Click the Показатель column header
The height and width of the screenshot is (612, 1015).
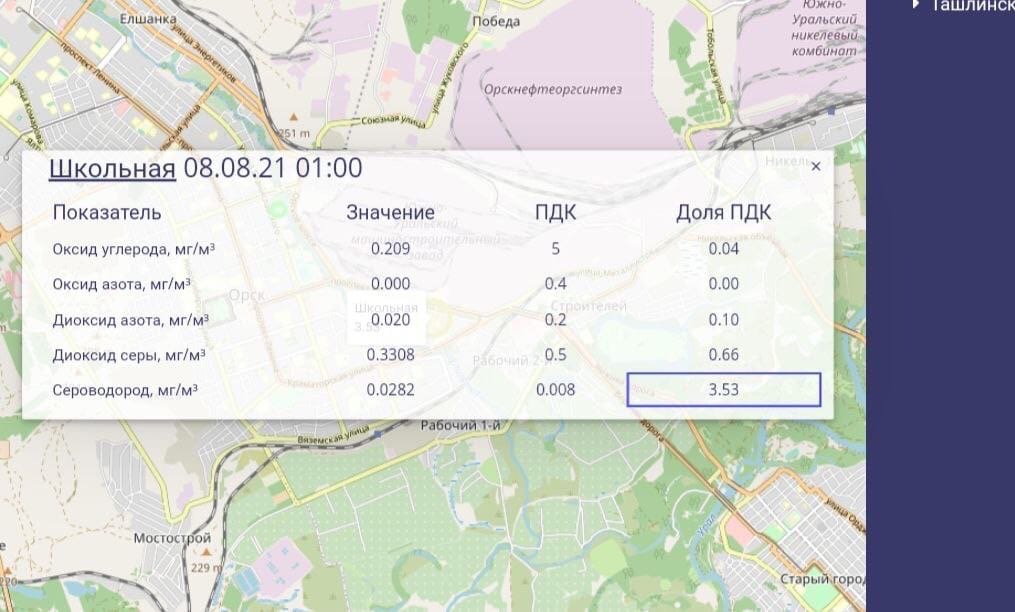[x=105, y=212]
